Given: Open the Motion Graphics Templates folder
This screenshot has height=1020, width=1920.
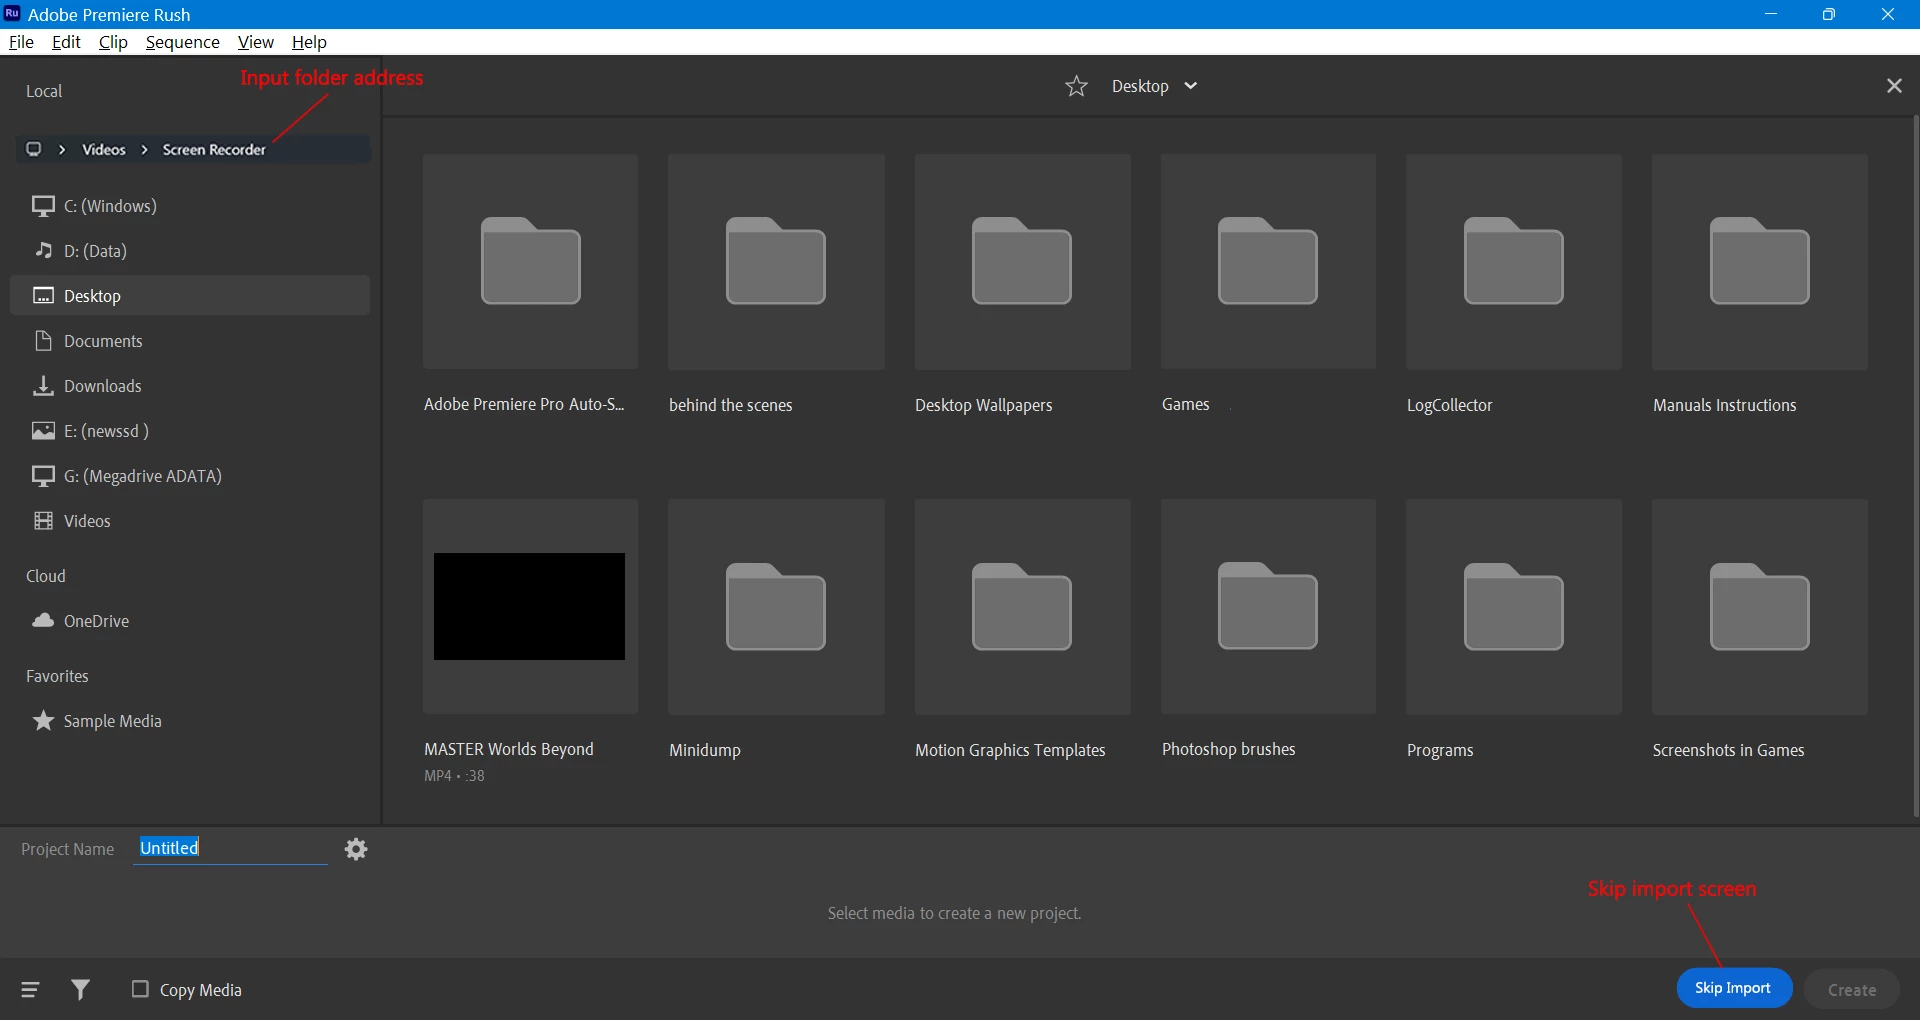Looking at the screenshot, I should tap(1022, 607).
